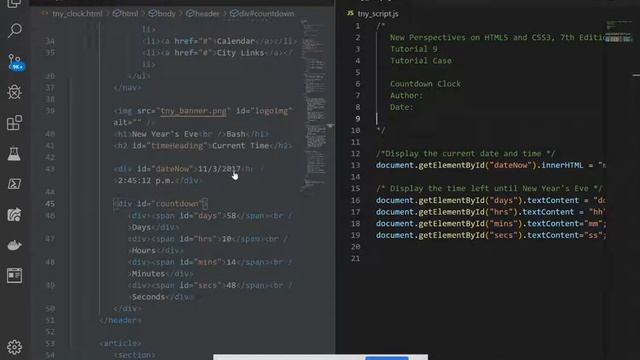Click the 2:45:12 p.m. time text
The width and height of the screenshot is (640, 360).
(146, 180)
